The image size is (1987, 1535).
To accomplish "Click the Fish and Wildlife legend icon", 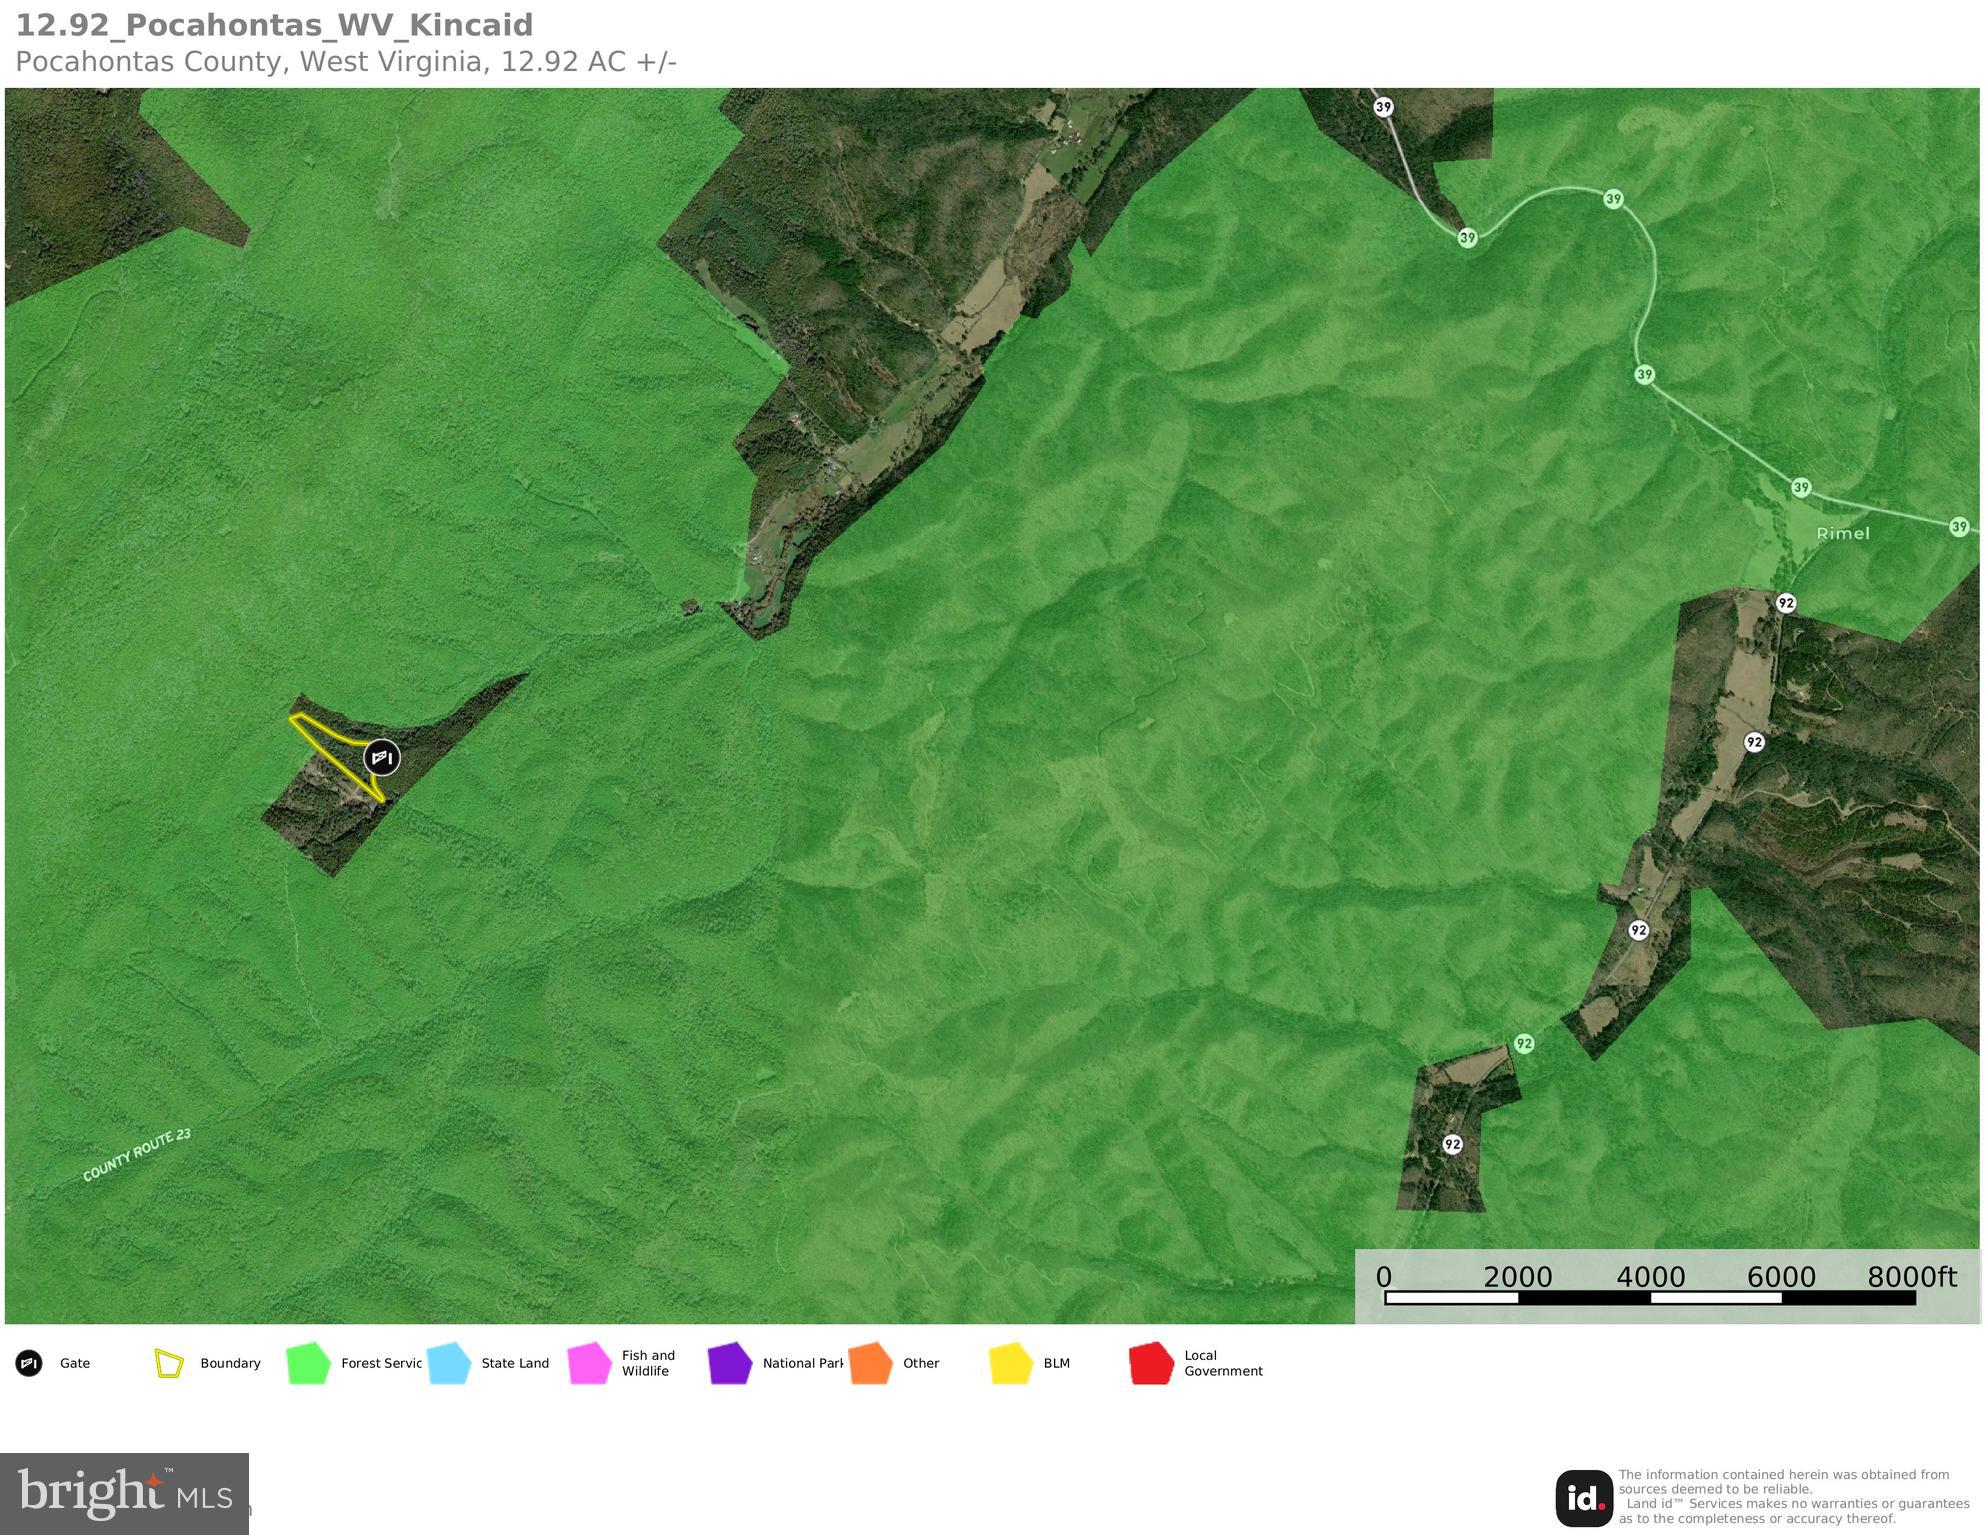I will click(589, 1362).
